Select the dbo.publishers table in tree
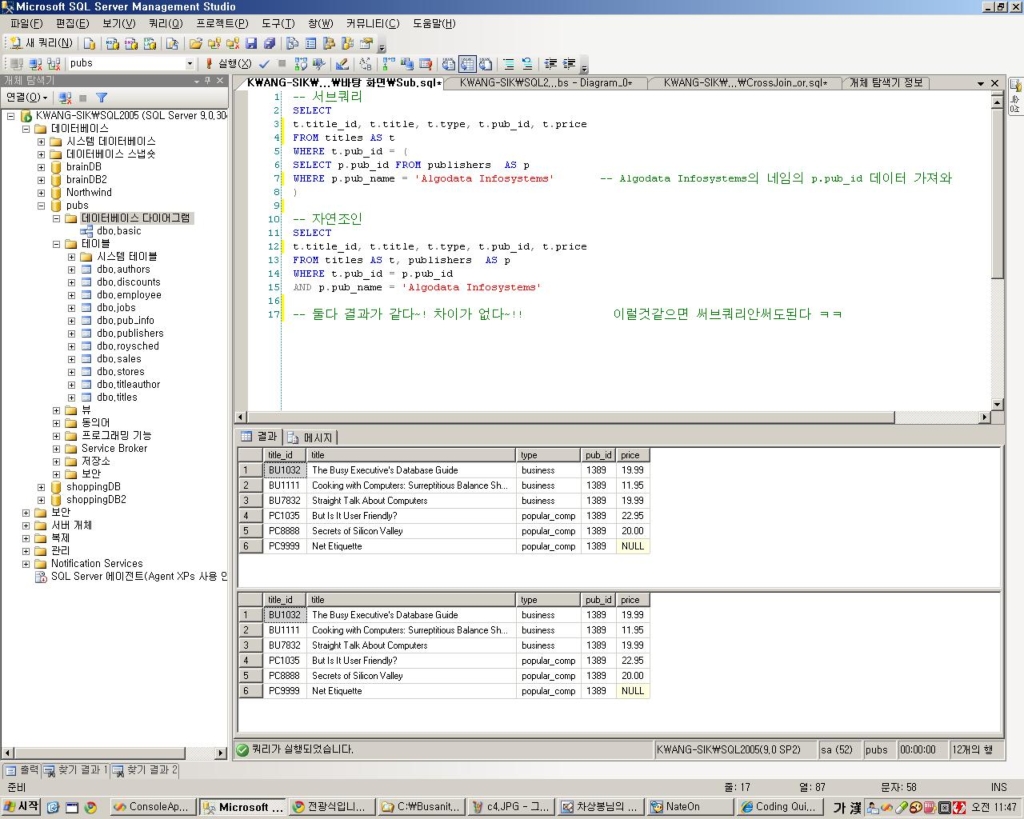Image resolution: width=1024 pixels, height=819 pixels. [130, 333]
